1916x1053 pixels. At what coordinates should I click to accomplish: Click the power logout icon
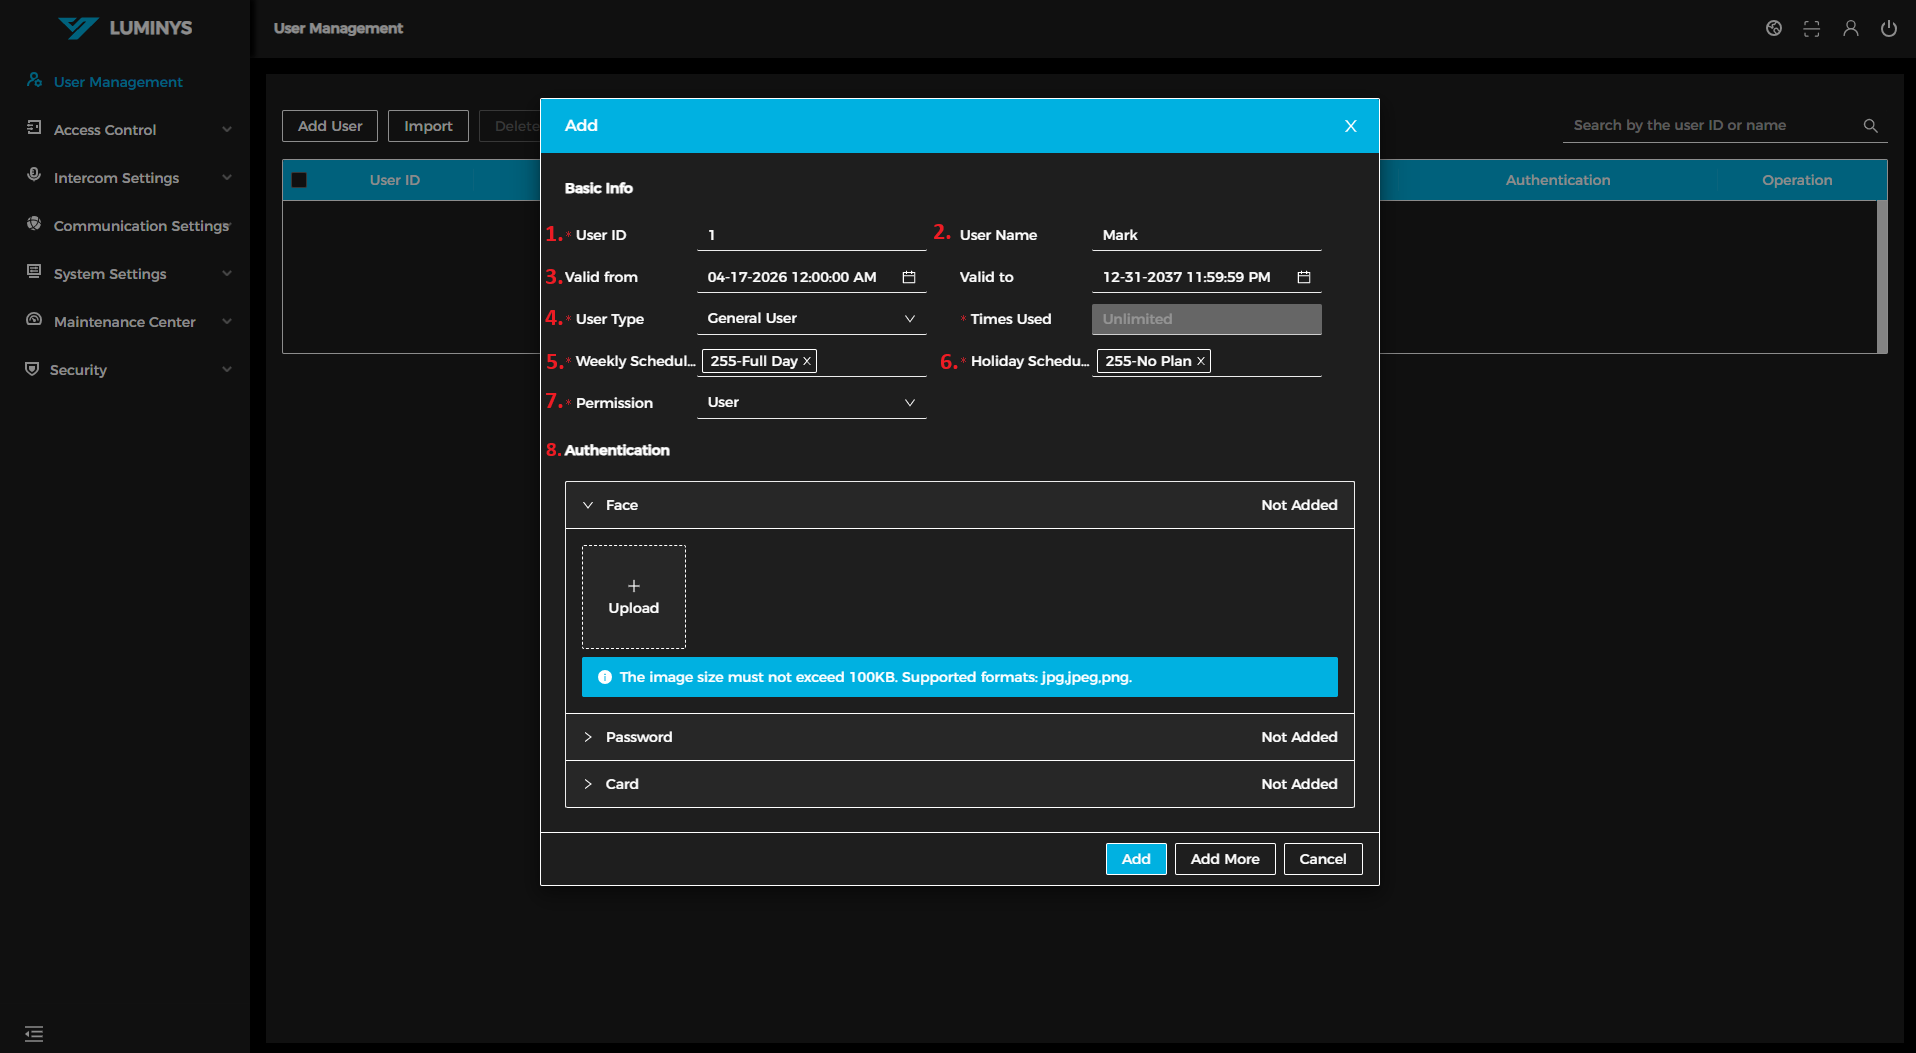(x=1888, y=28)
